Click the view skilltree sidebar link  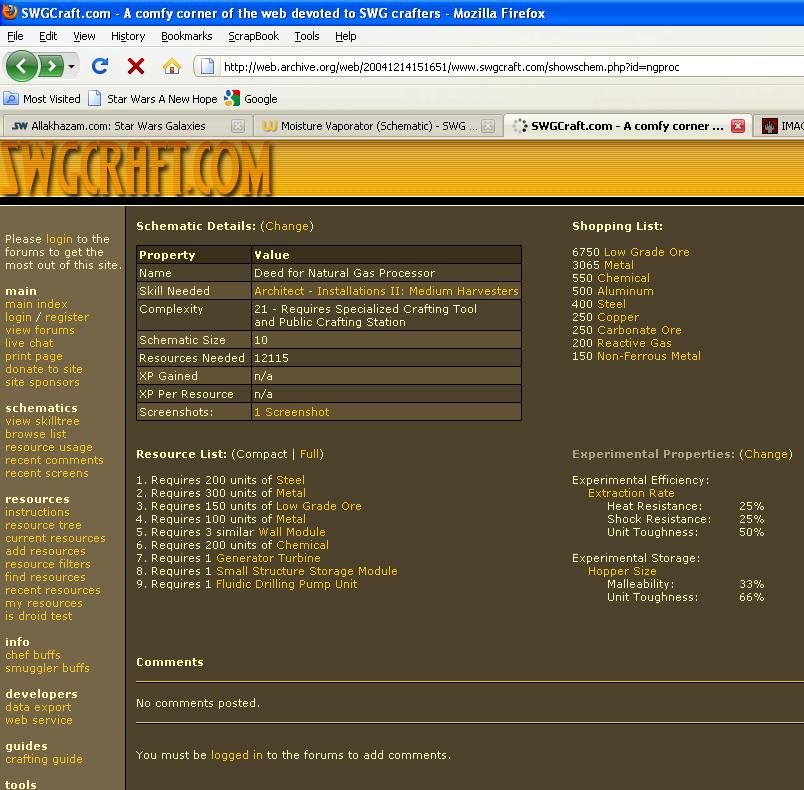[42, 421]
